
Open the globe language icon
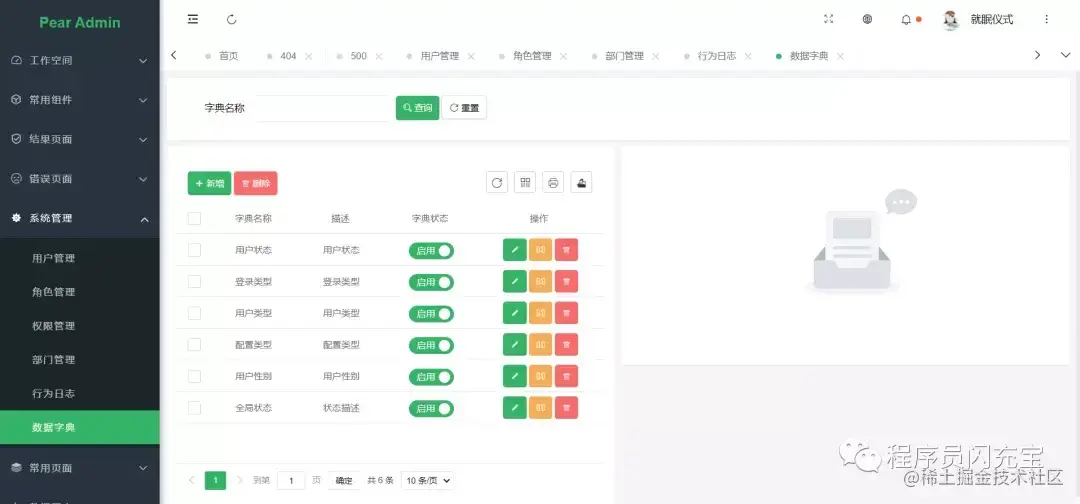tap(867, 19)
